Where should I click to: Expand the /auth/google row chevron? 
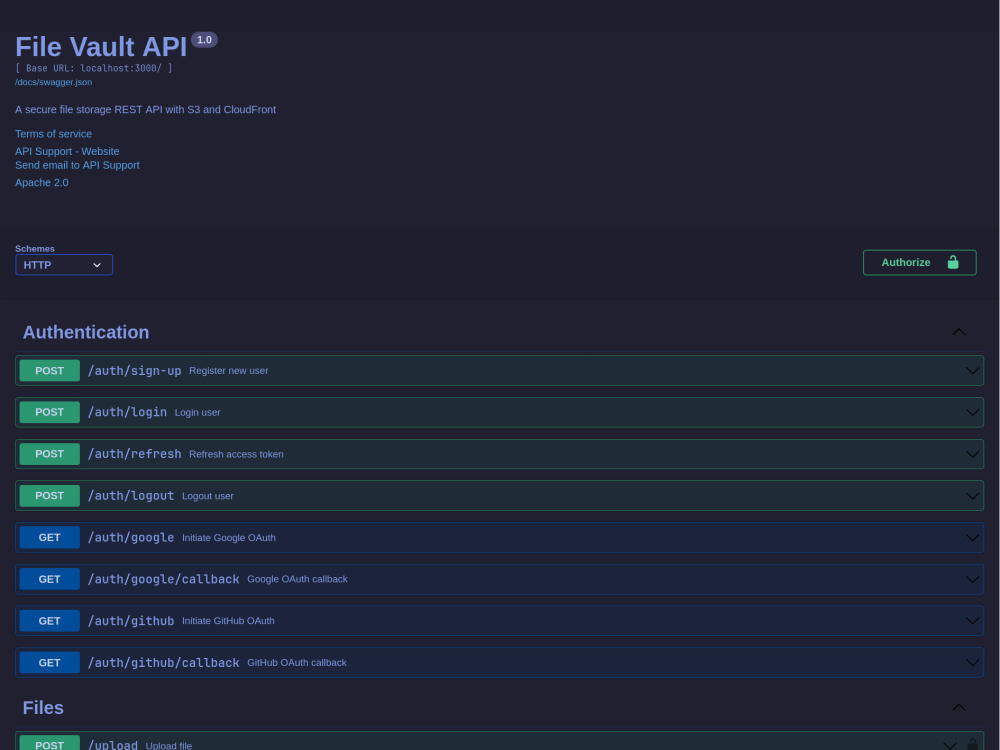coord(972,538)
